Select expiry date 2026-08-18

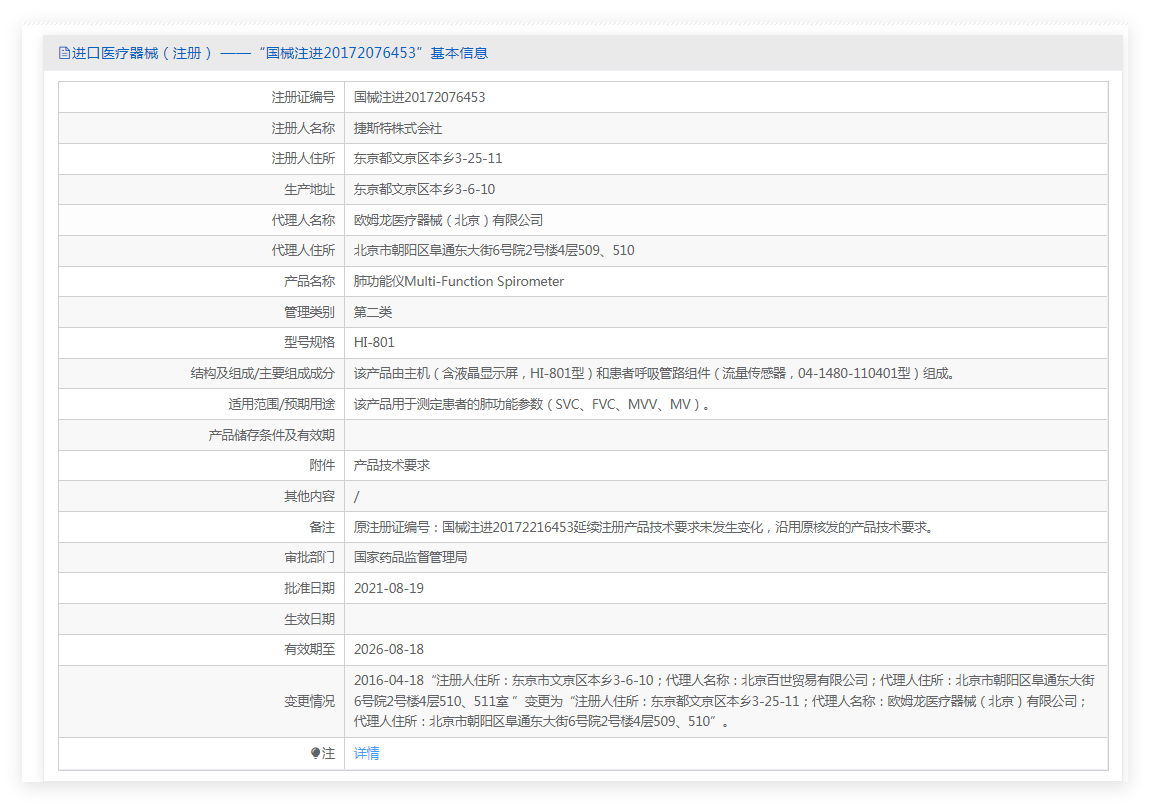pyautogui.click(x=389, y=649)
